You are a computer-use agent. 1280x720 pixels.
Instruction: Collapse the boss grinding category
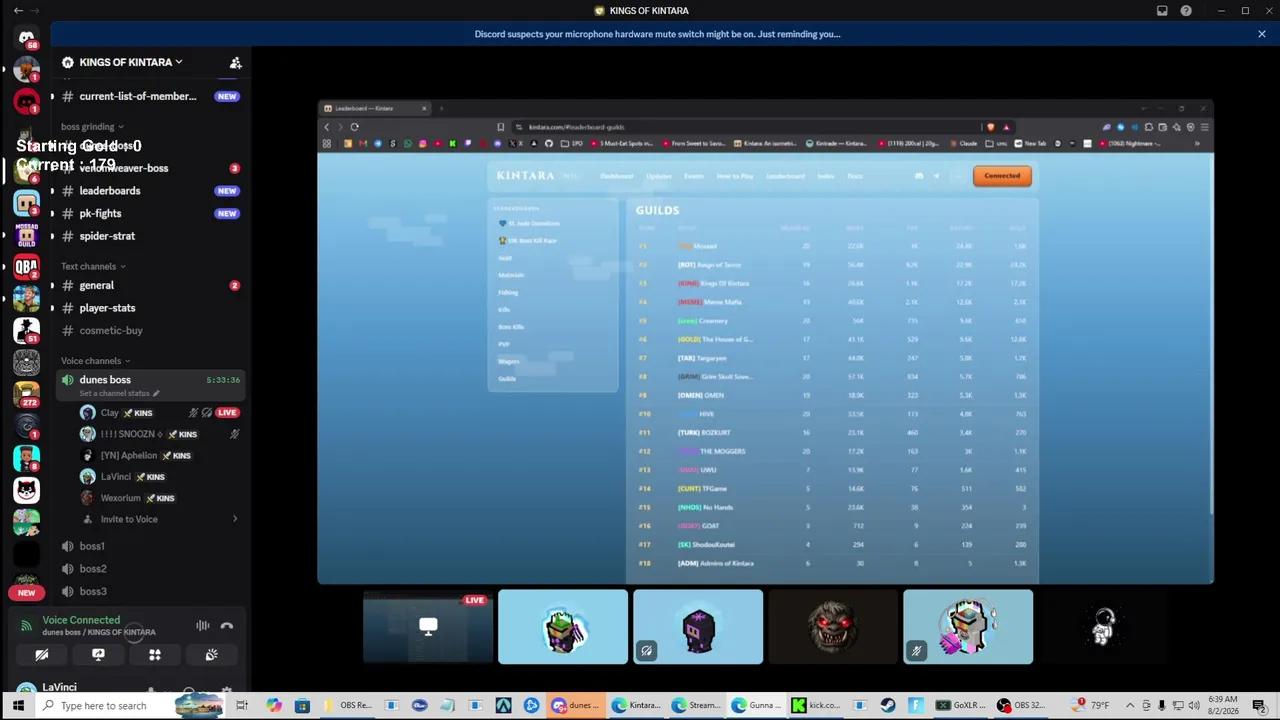coord(92,127)
